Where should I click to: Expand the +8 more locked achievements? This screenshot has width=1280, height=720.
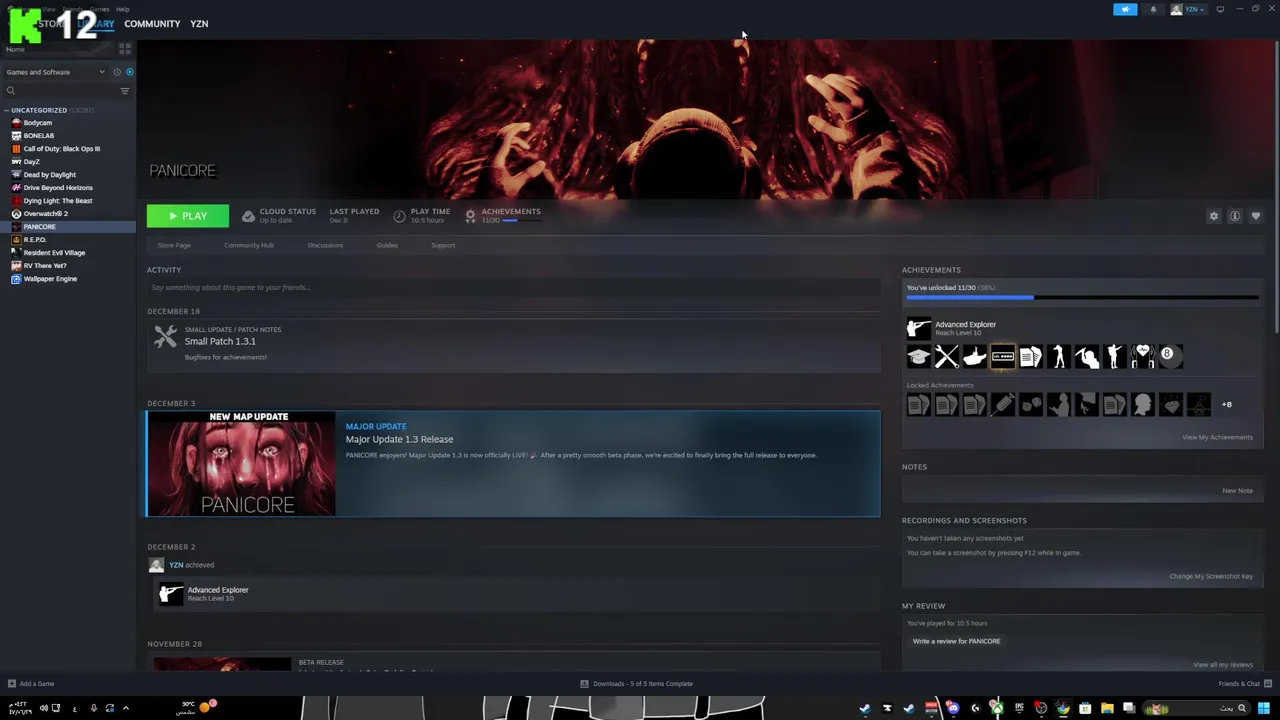pos(1226,405)
